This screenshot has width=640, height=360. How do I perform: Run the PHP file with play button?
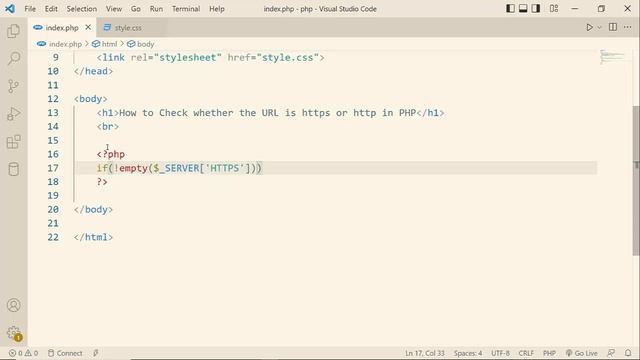point(589,27)
